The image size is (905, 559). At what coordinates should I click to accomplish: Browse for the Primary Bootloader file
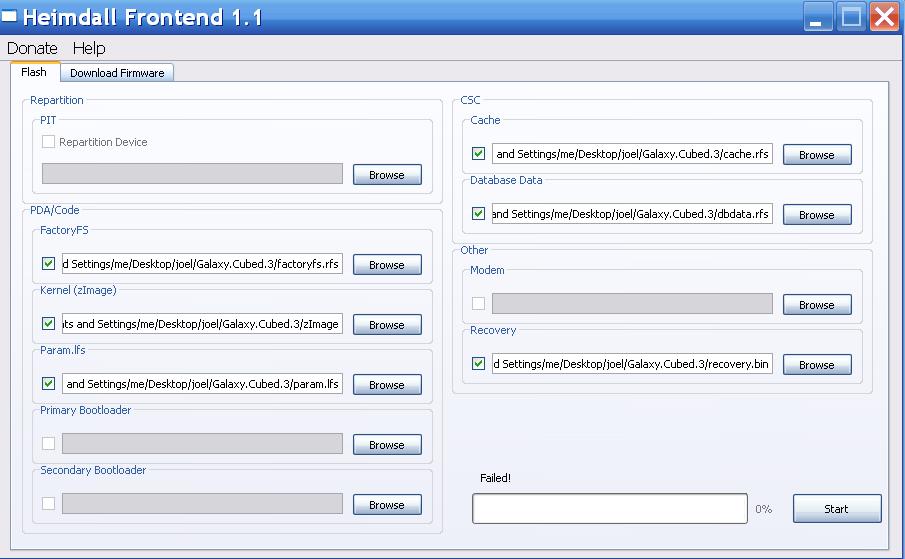(387, 445)
